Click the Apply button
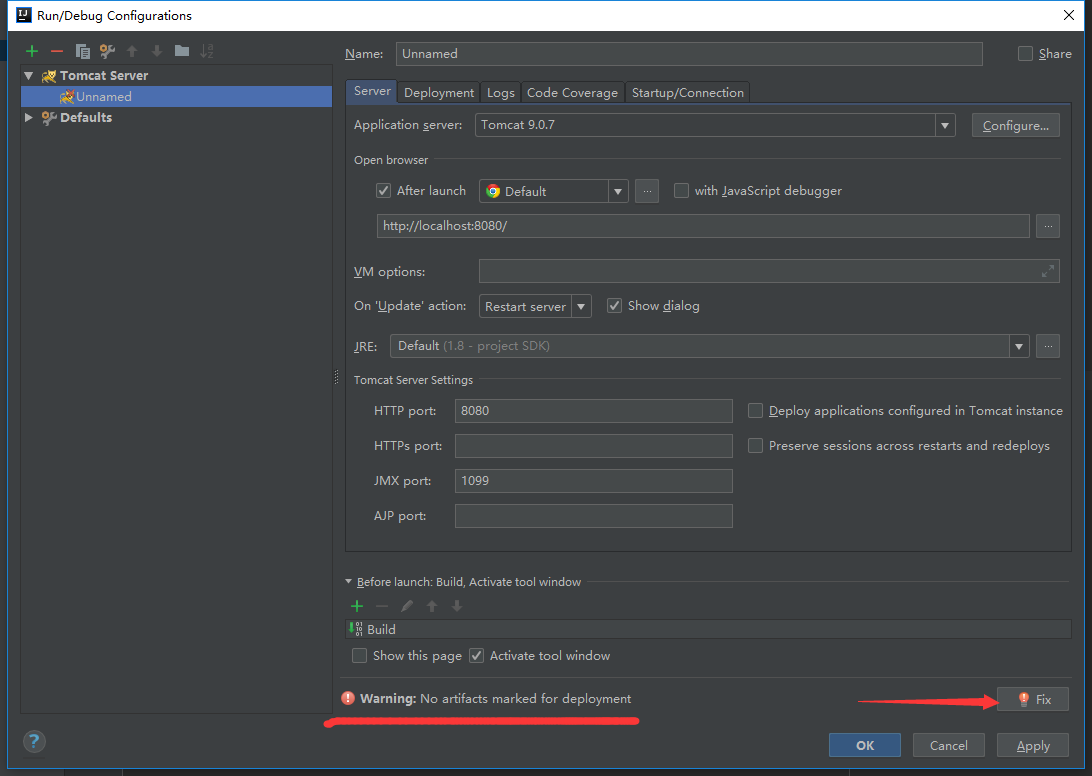 (1033, 745)
